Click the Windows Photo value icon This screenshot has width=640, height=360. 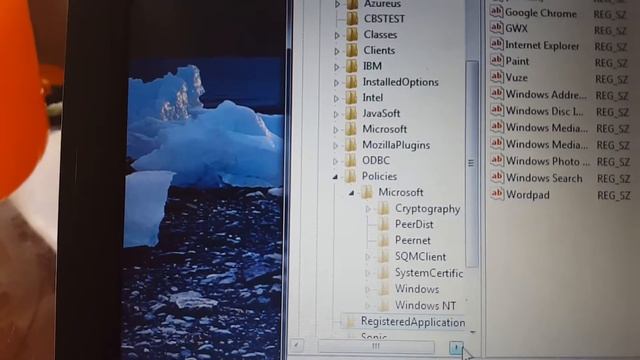497,160
